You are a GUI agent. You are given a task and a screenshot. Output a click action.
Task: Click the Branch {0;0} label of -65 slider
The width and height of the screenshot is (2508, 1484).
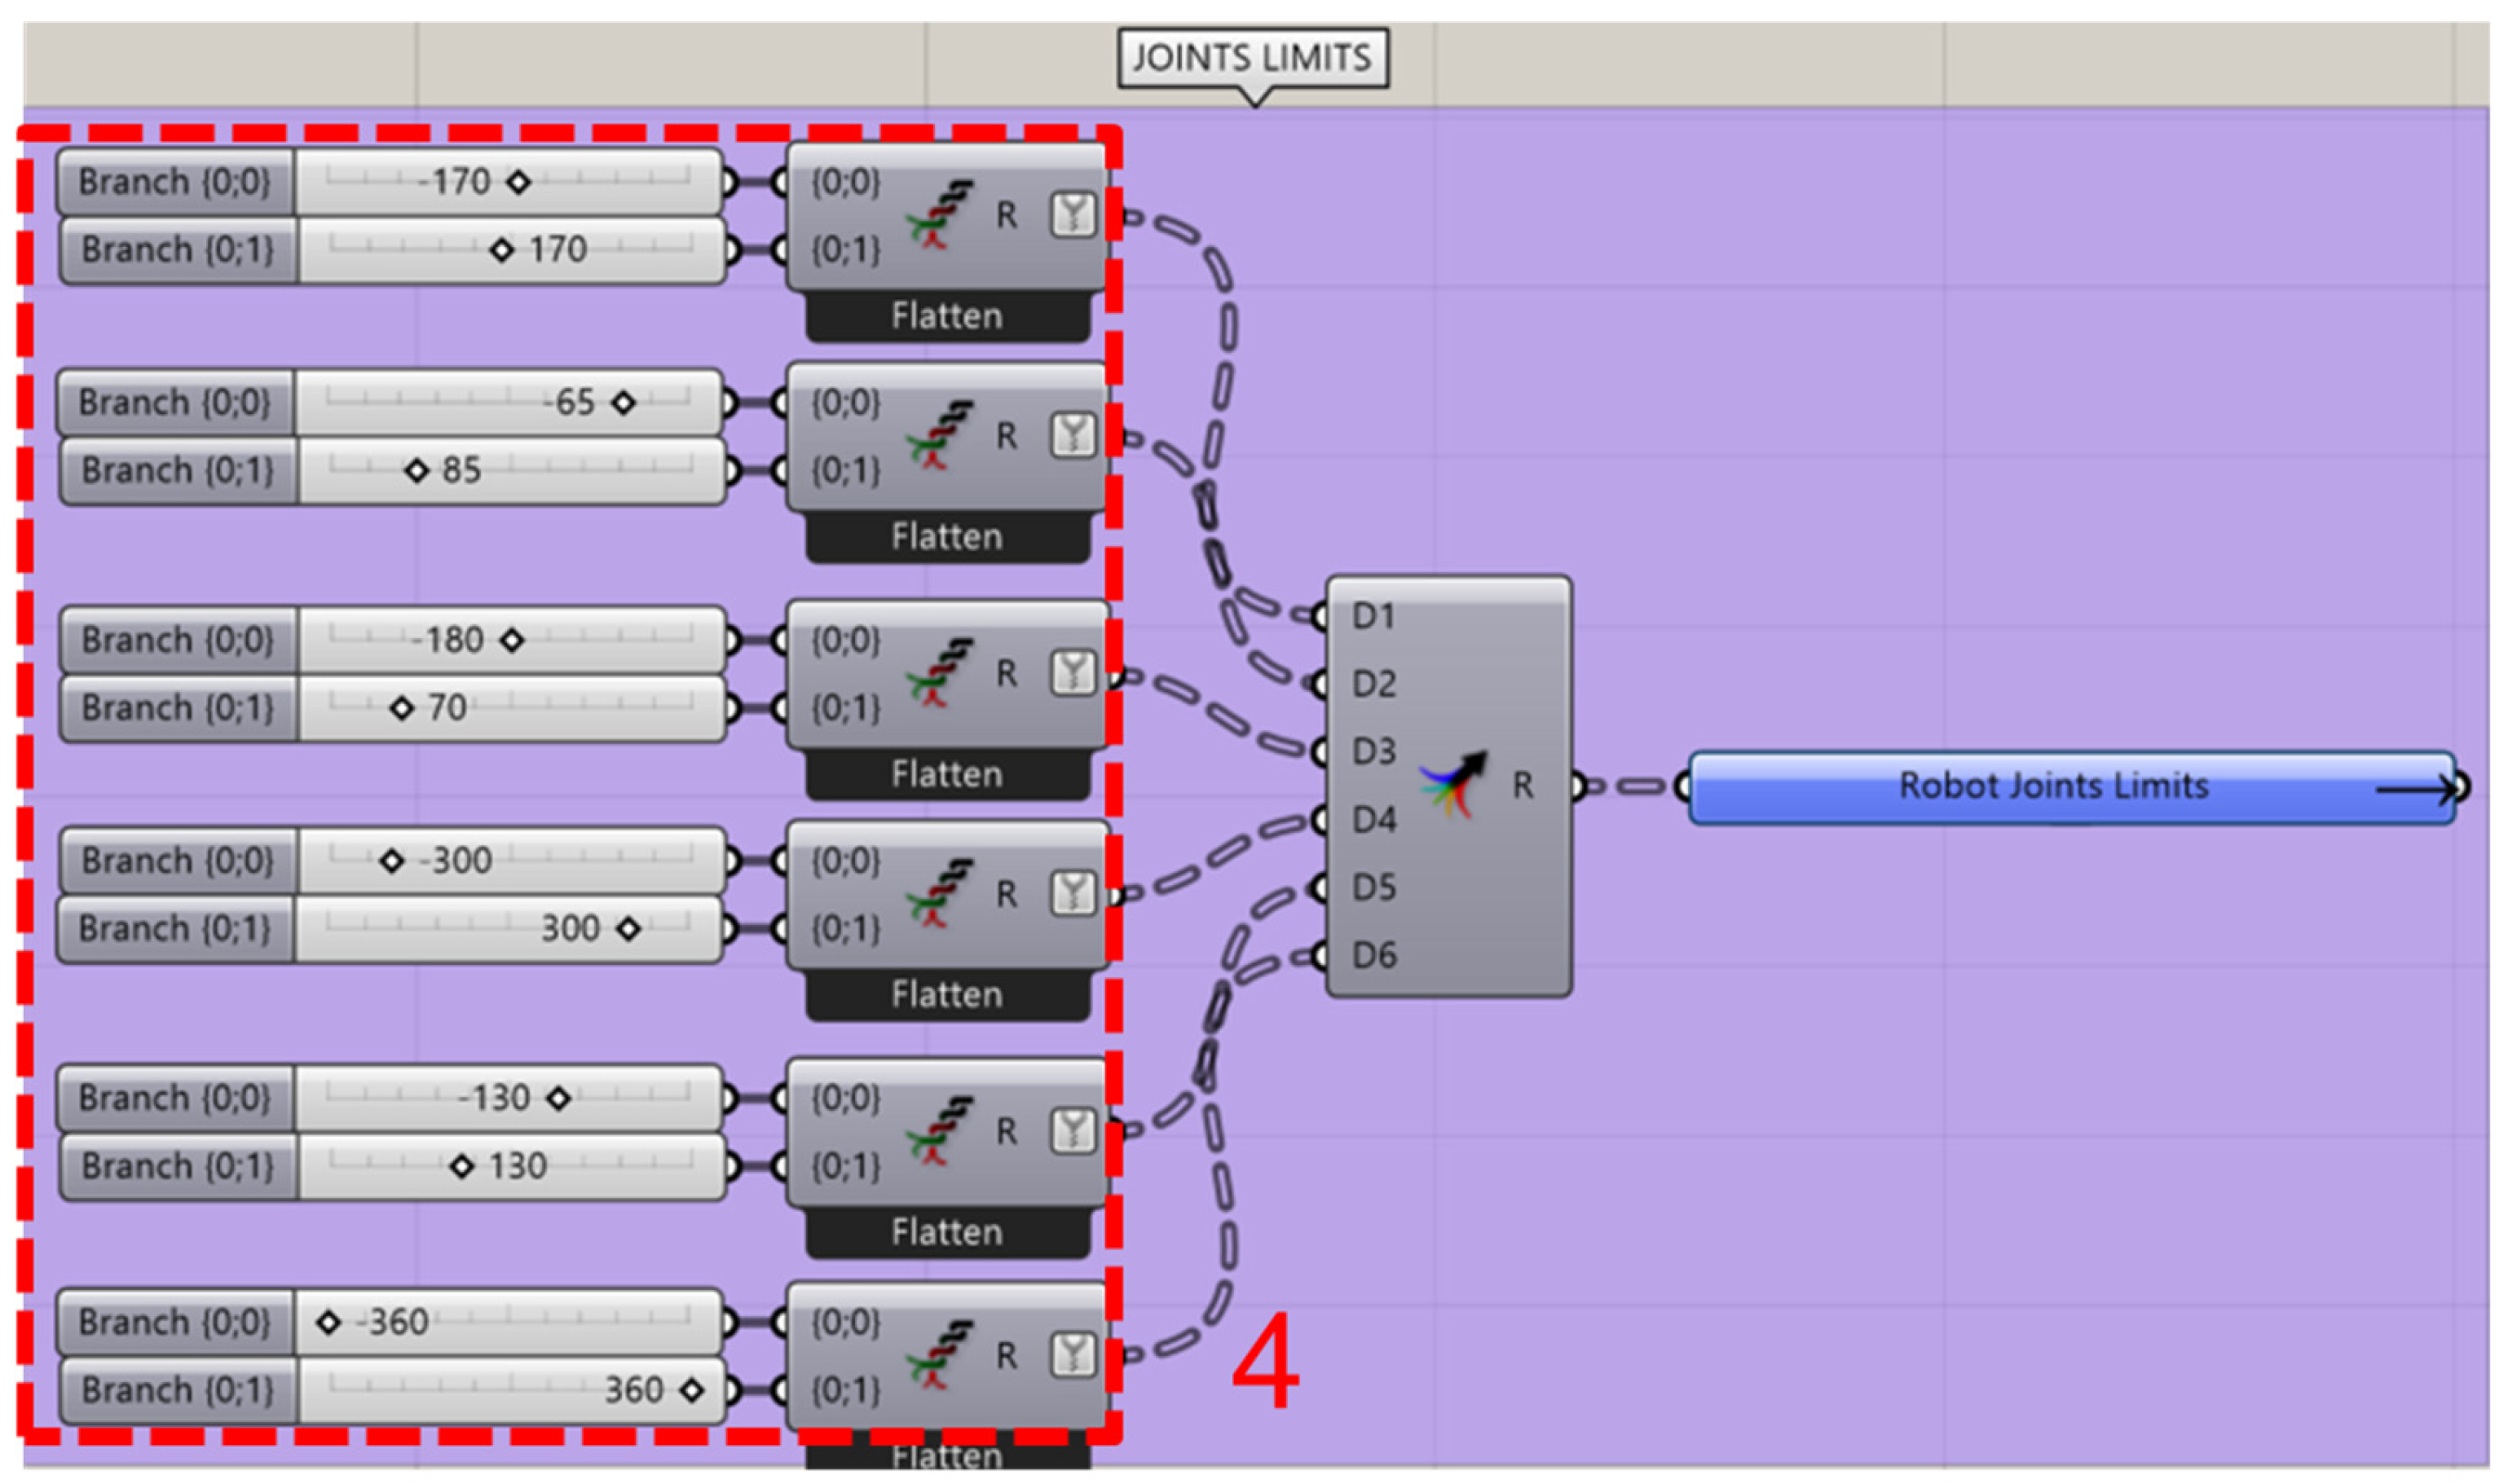pos(175,403)
